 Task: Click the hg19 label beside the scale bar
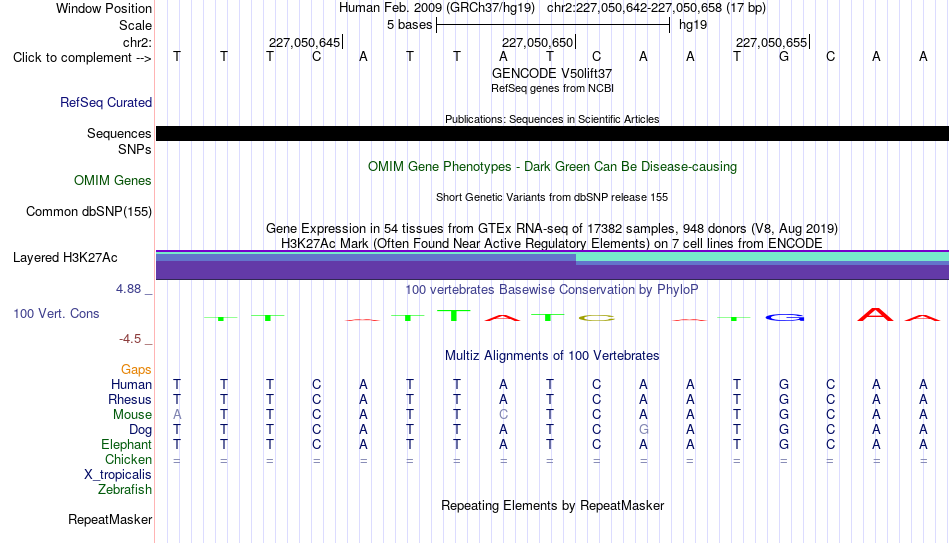click(x=693, y=25)
